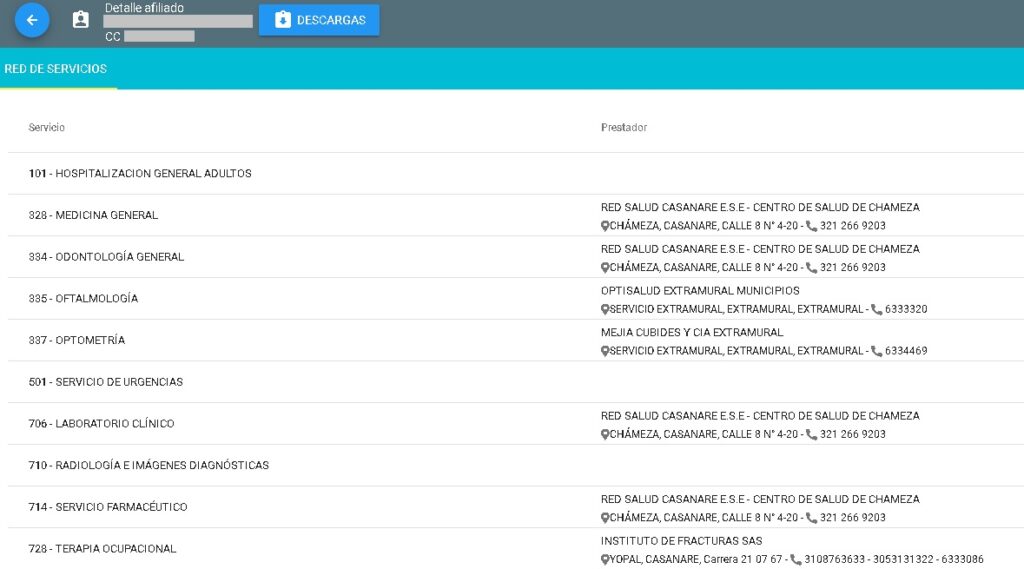Screen dimensions: 1024x569
Task: Select row 710 - RADIOLOGÍA E IMÁGENES DIAGNÓSTICAS
Action: point(516,465)
